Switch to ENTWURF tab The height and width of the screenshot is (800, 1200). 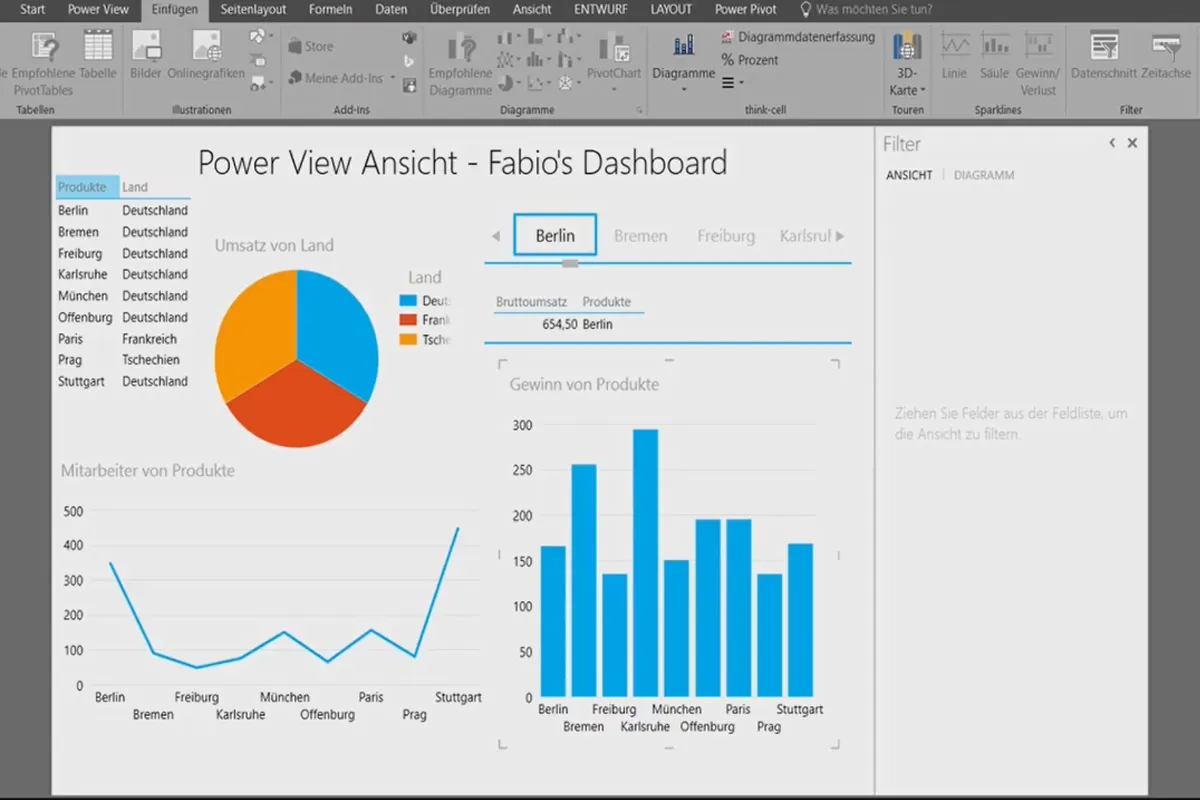(x=601, y=9)
